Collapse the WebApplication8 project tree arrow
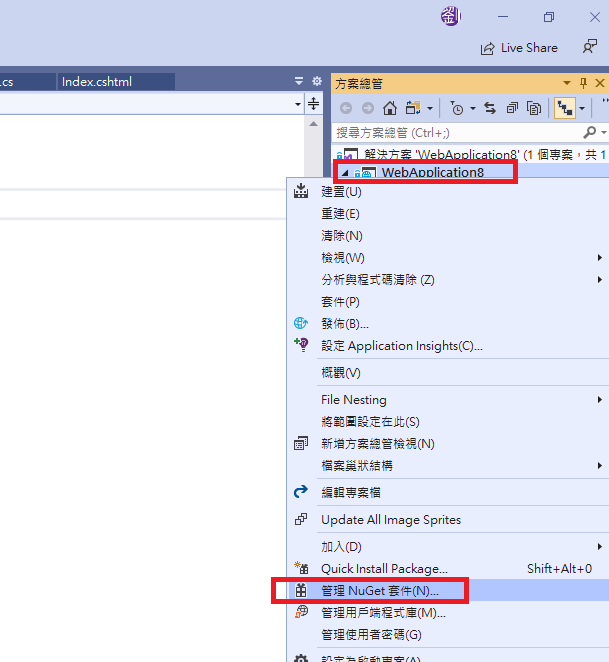Screen dimensions: 609x662 click(345, 172)
